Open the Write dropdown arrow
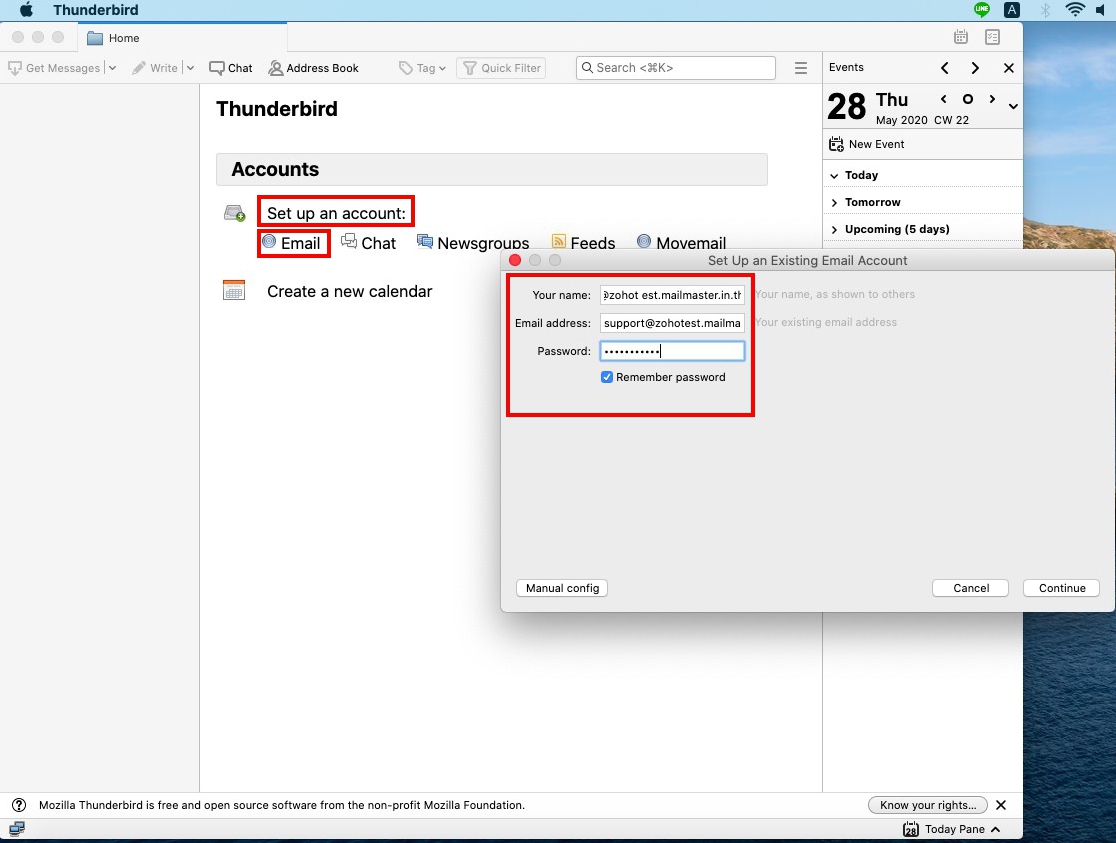This screenshot has height=843, width=1116. point(190,68)
